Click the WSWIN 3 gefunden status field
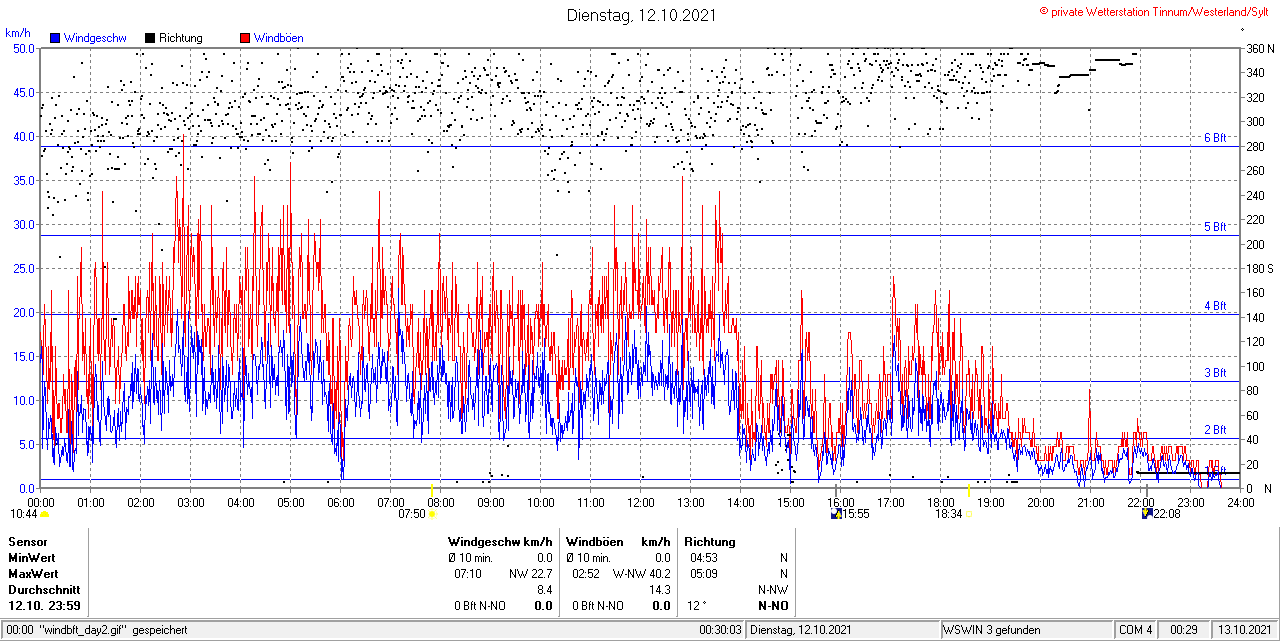This screenshot has height=641, width=1280. point(1026,630)
